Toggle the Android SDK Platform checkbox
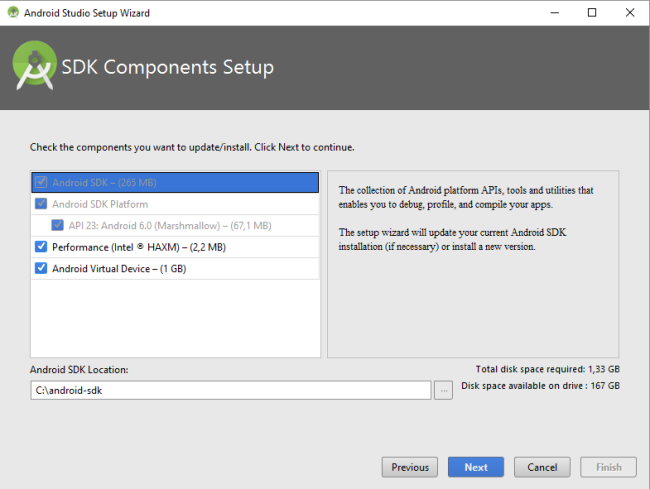 [41, 204]
